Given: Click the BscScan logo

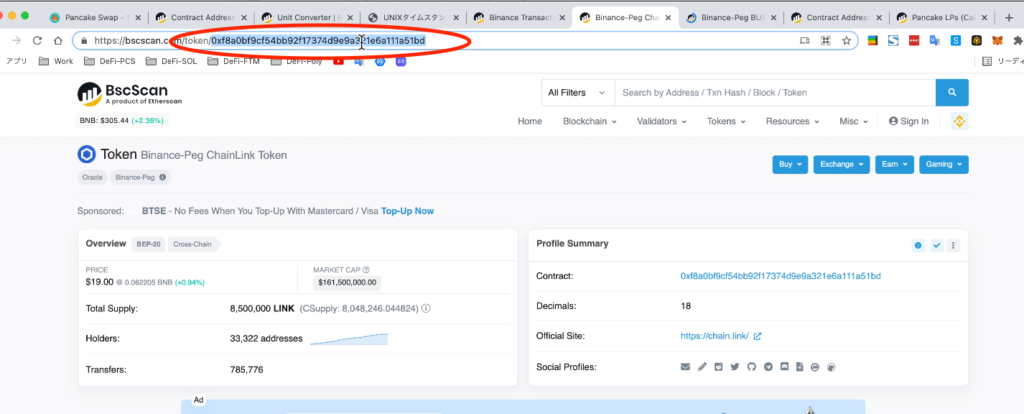Looking at the screenshot, I should pos(130,93).
